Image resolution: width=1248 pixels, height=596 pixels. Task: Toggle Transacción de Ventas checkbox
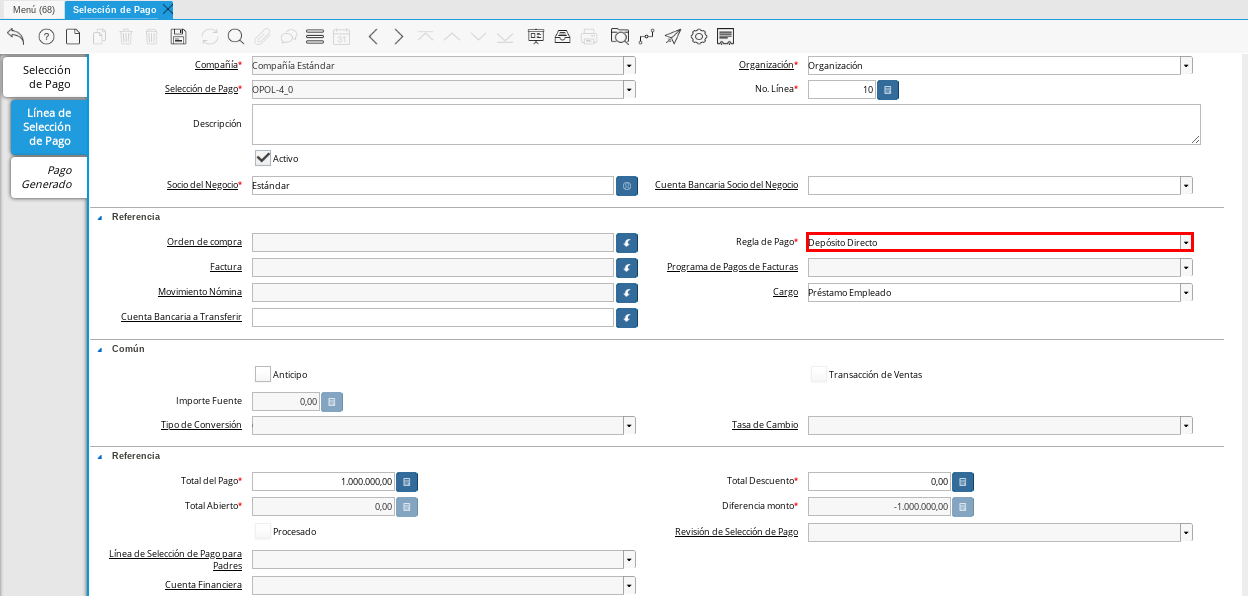tap(819, 374)
